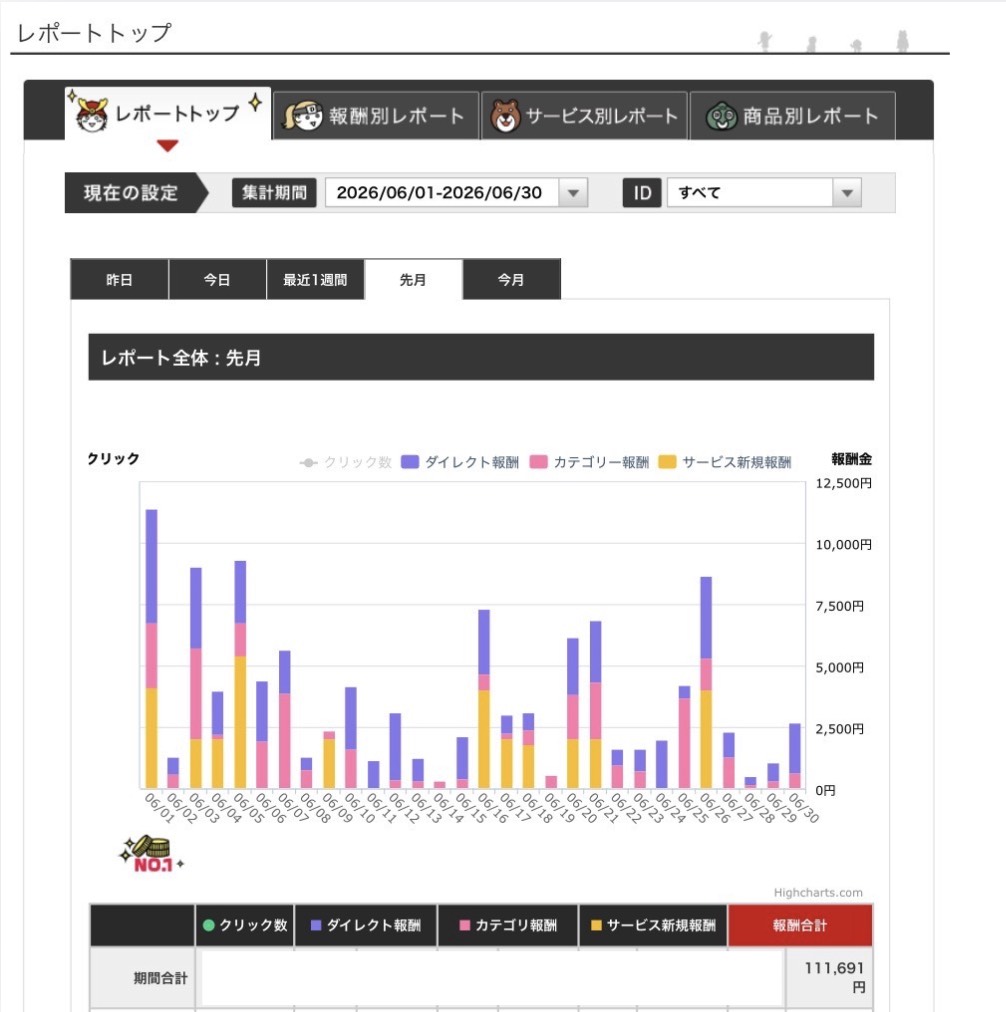1006x1012 pixels.
Task: Click the purple ダイレクト報酬 legend swatch
Action: click(x=410, y=462)
